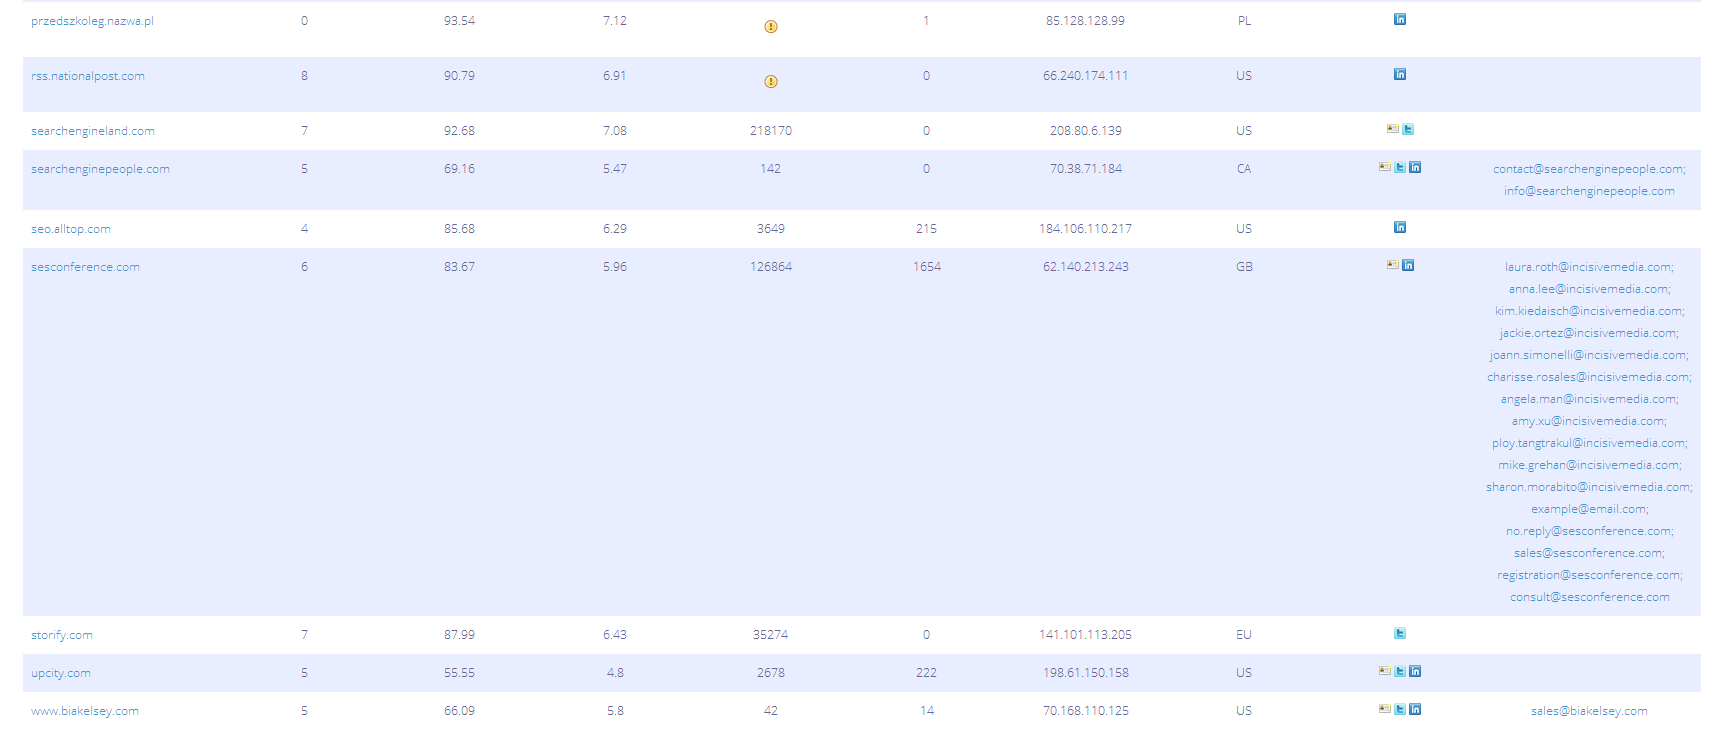This screenshot has width=1716, height=730.
Task: Click contact card icon for sesconference.com
Action: 1392,265
